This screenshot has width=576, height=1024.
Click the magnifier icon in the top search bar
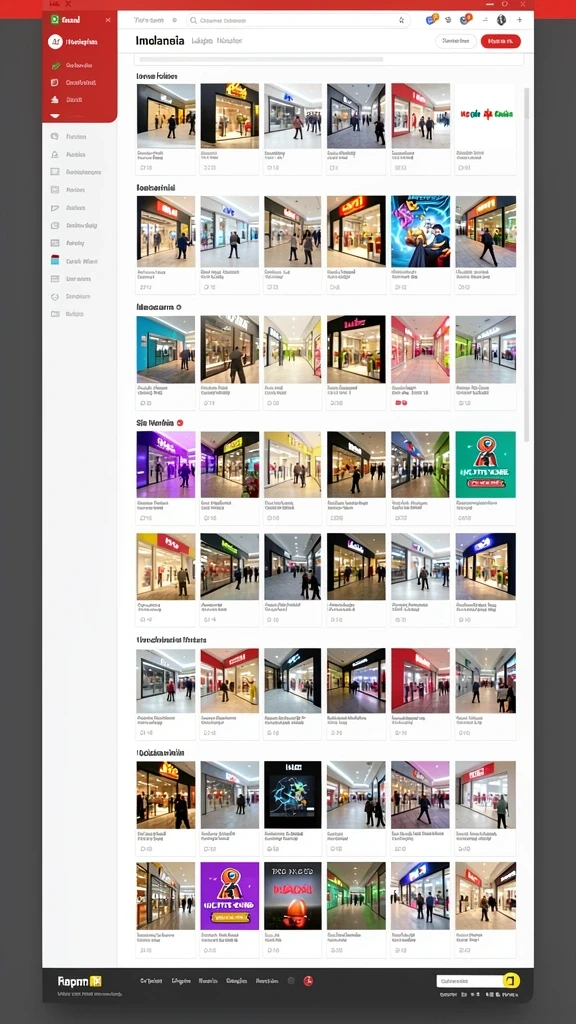click(193, 20)
